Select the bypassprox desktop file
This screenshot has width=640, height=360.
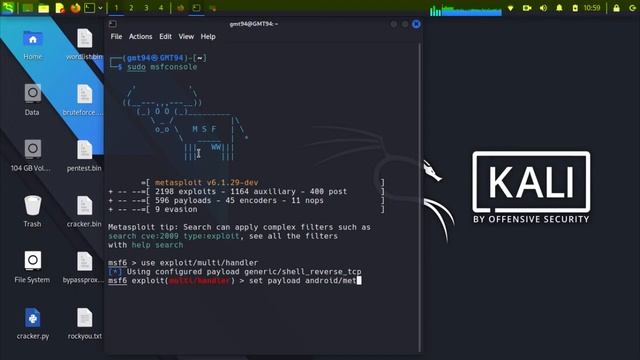[x=84, y=267]
